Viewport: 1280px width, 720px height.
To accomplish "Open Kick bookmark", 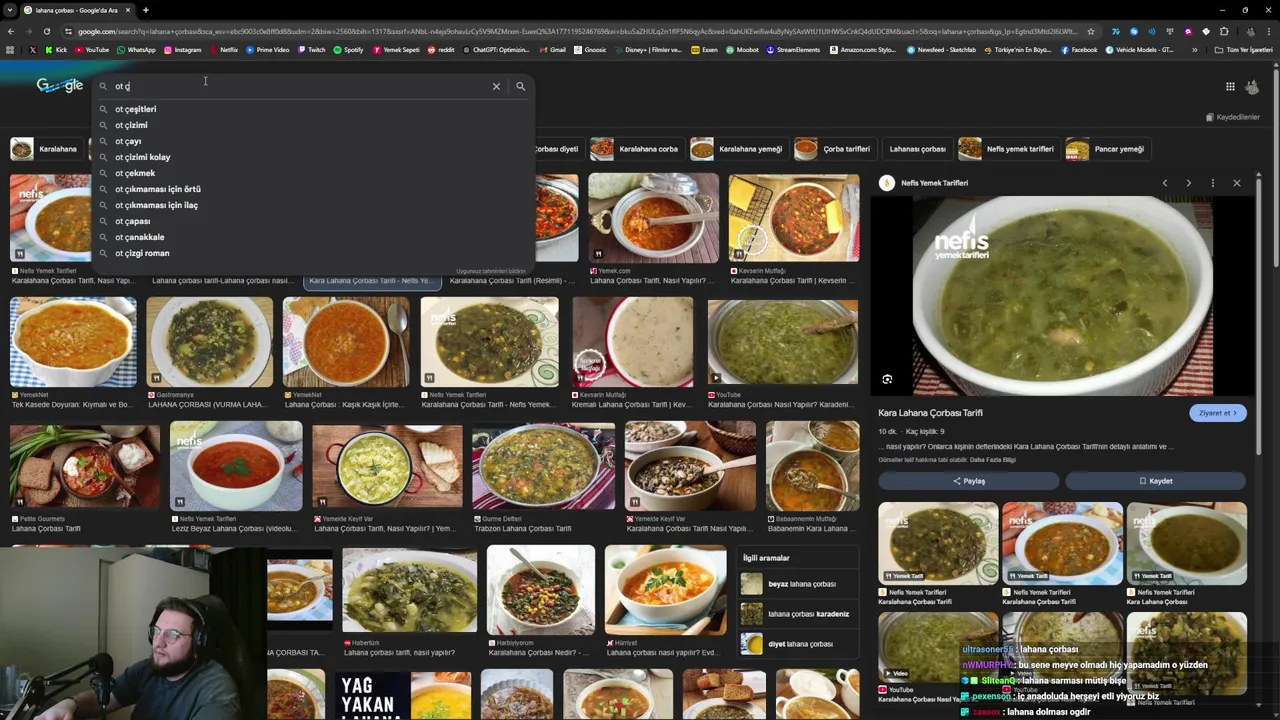I will pos(56,50).
